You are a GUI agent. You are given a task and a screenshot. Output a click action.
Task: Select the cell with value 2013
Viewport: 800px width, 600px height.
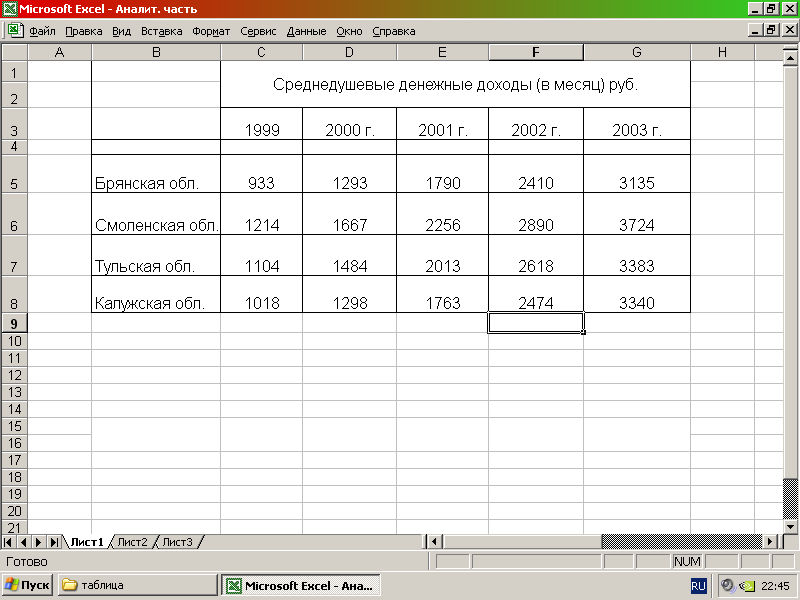pyautogui.click(x=442, y=255)
